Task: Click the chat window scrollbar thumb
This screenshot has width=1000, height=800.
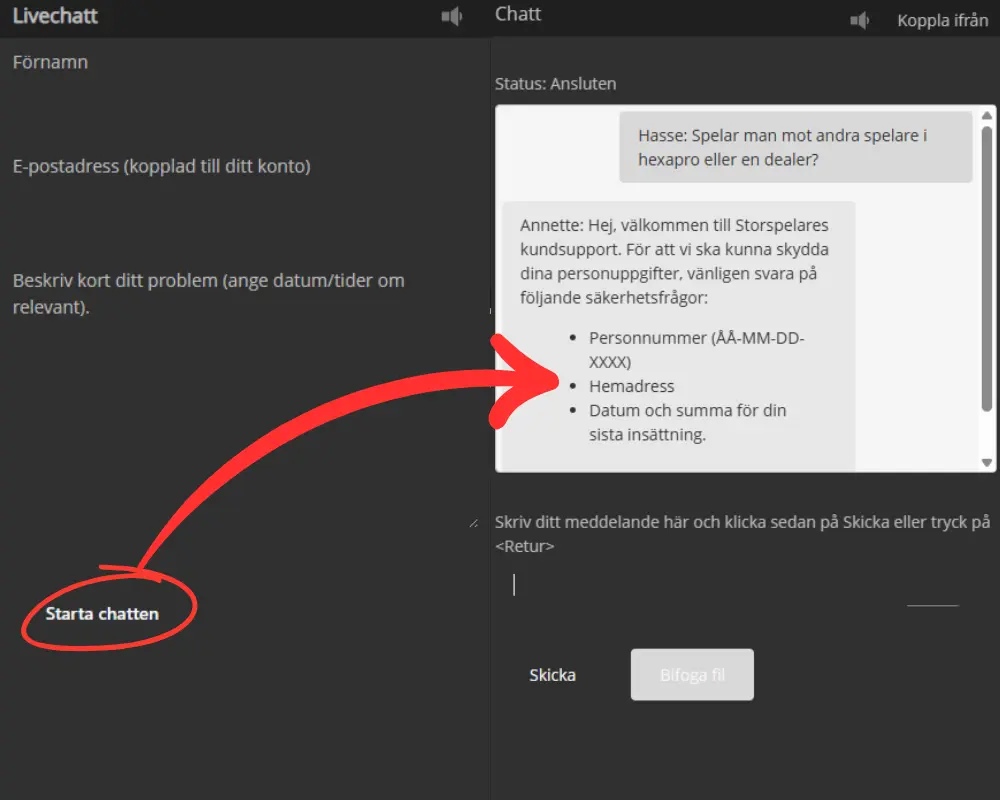Action: click(x=987, y=269)
